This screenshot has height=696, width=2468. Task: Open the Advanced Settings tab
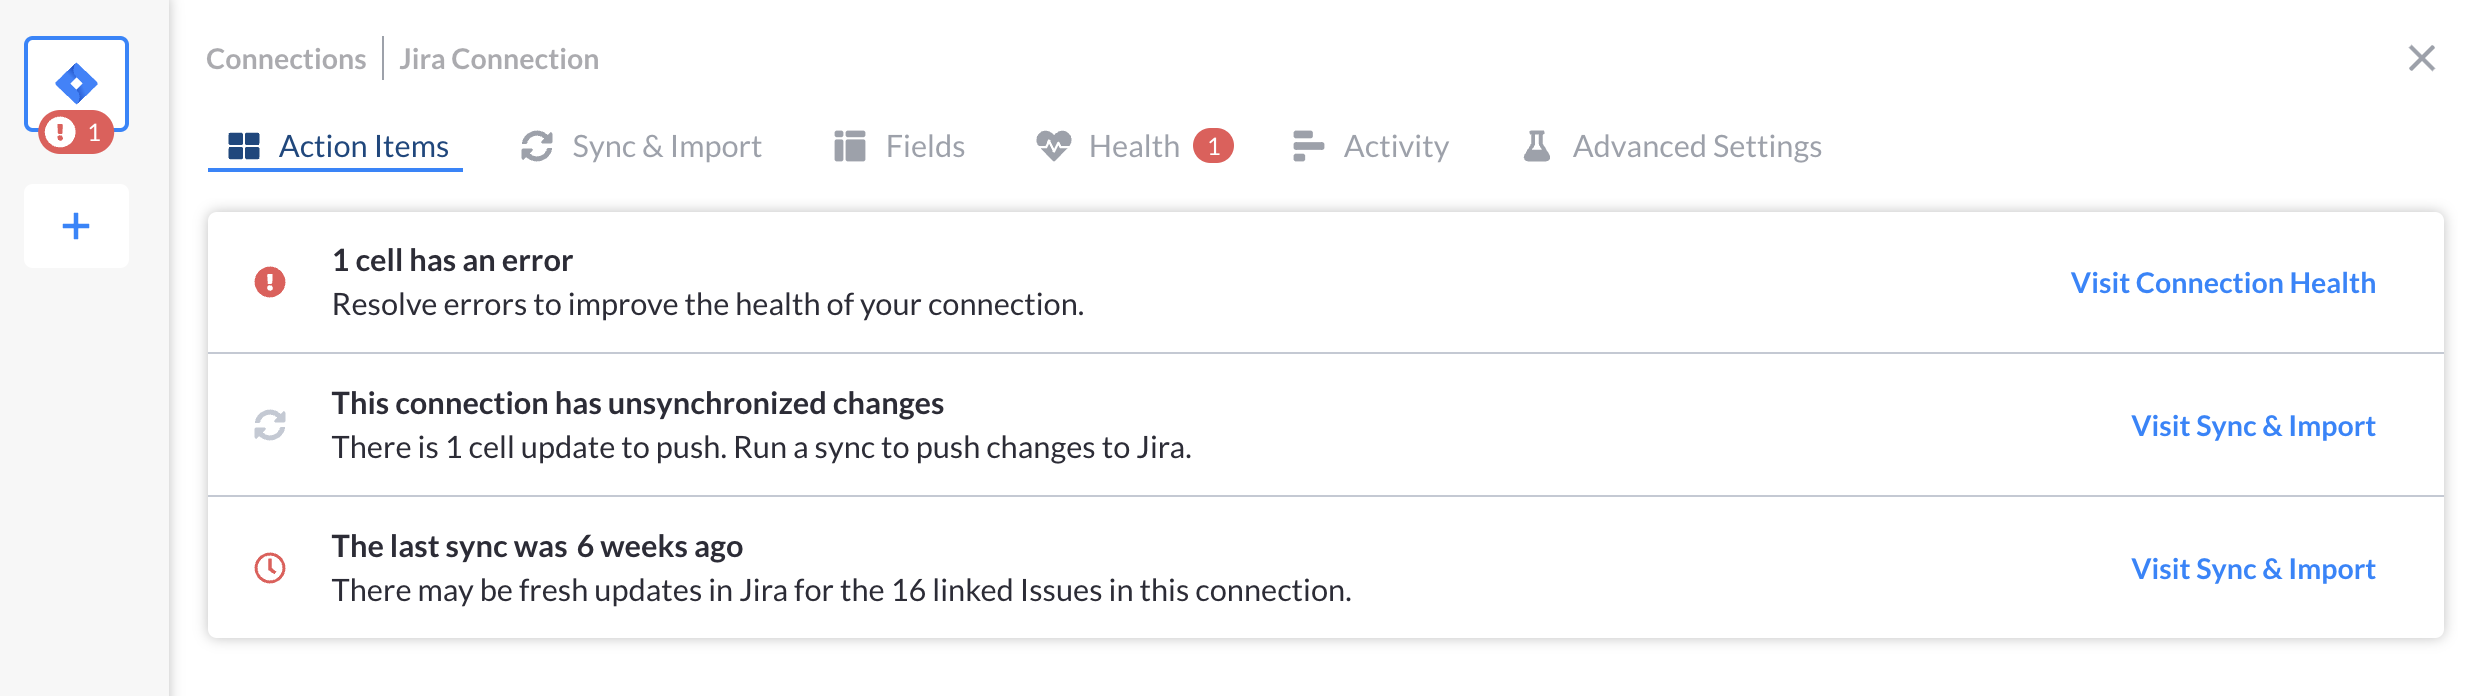click(1672, 146)
